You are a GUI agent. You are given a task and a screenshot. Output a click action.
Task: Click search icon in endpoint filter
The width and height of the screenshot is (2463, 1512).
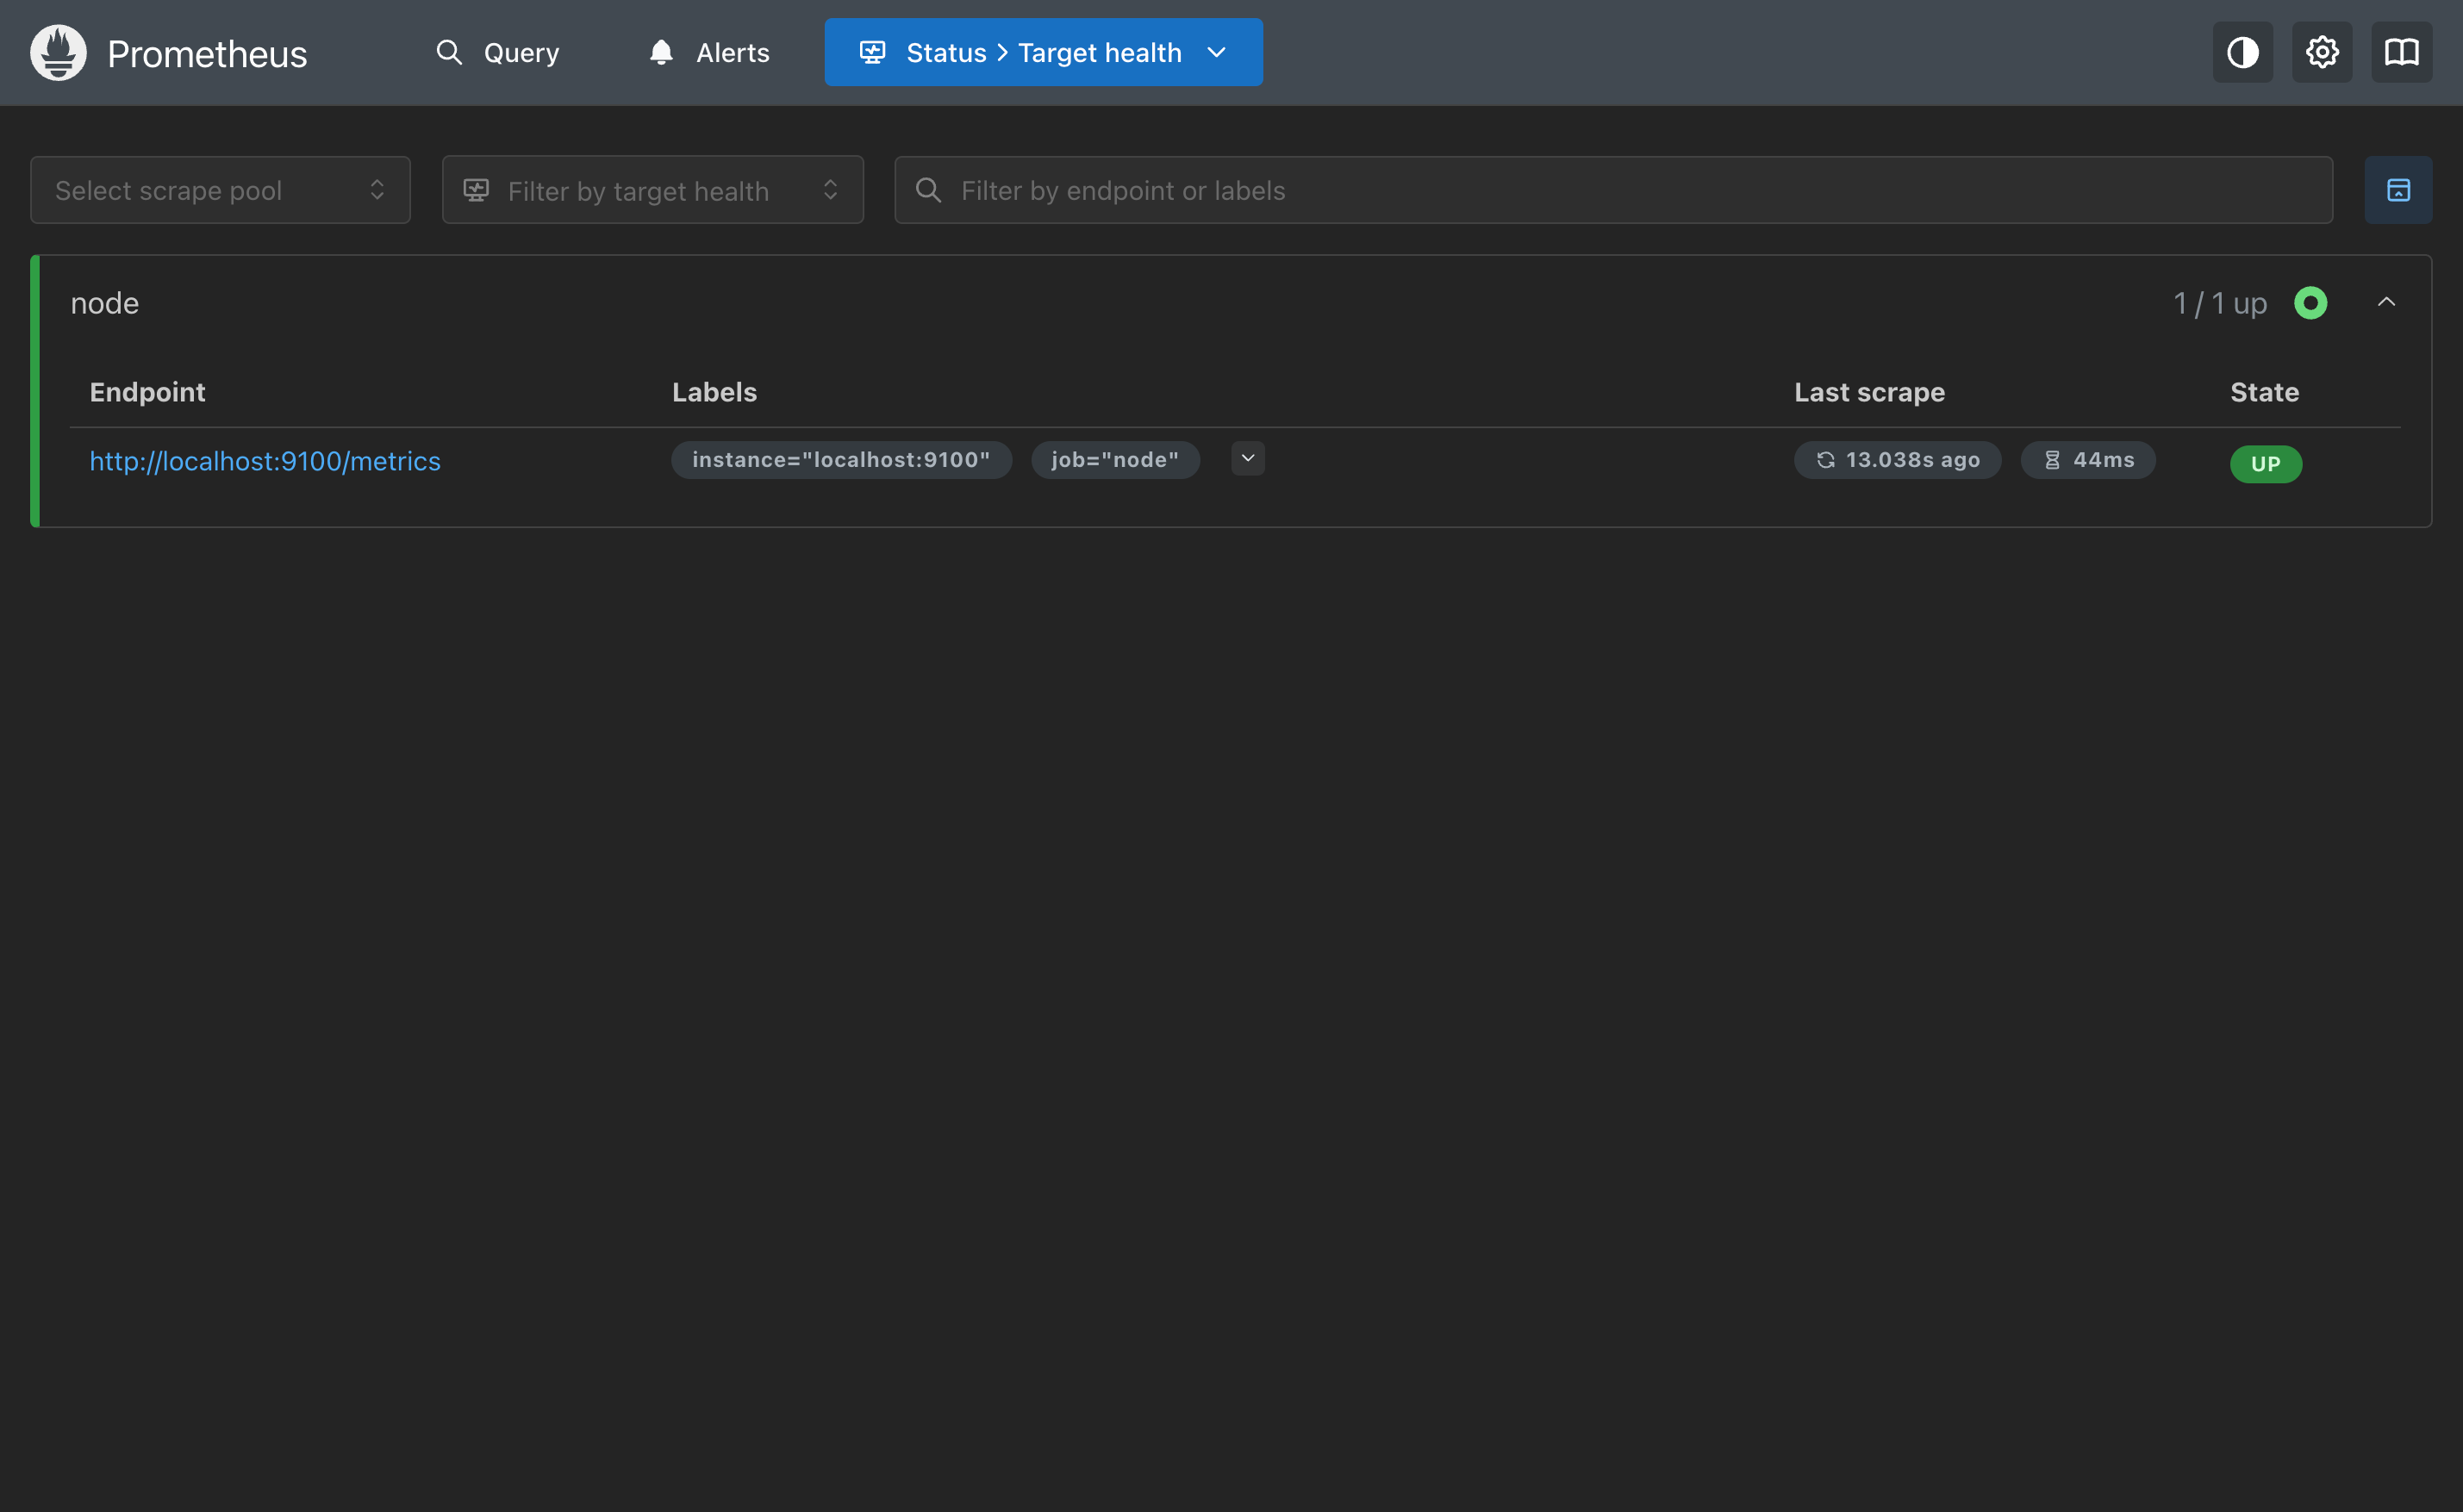pyautogui.click(x=928, y=190)
